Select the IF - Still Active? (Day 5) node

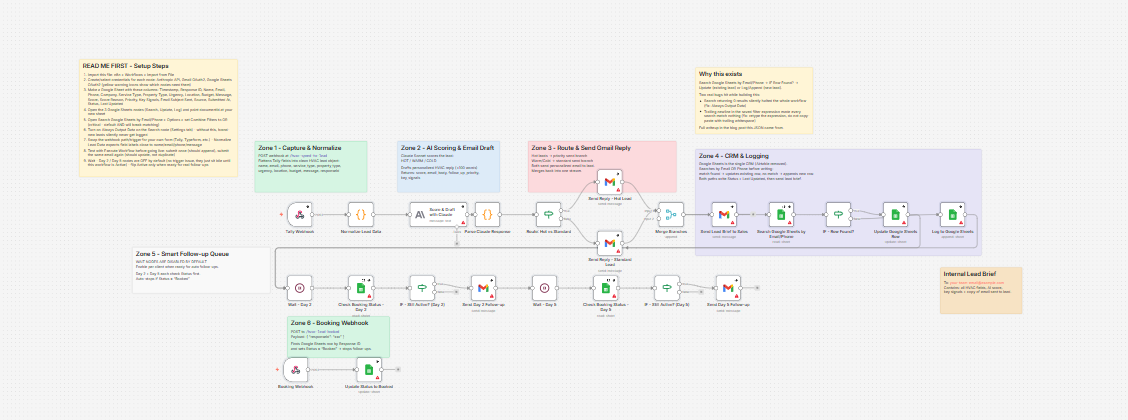click(667, 288)
